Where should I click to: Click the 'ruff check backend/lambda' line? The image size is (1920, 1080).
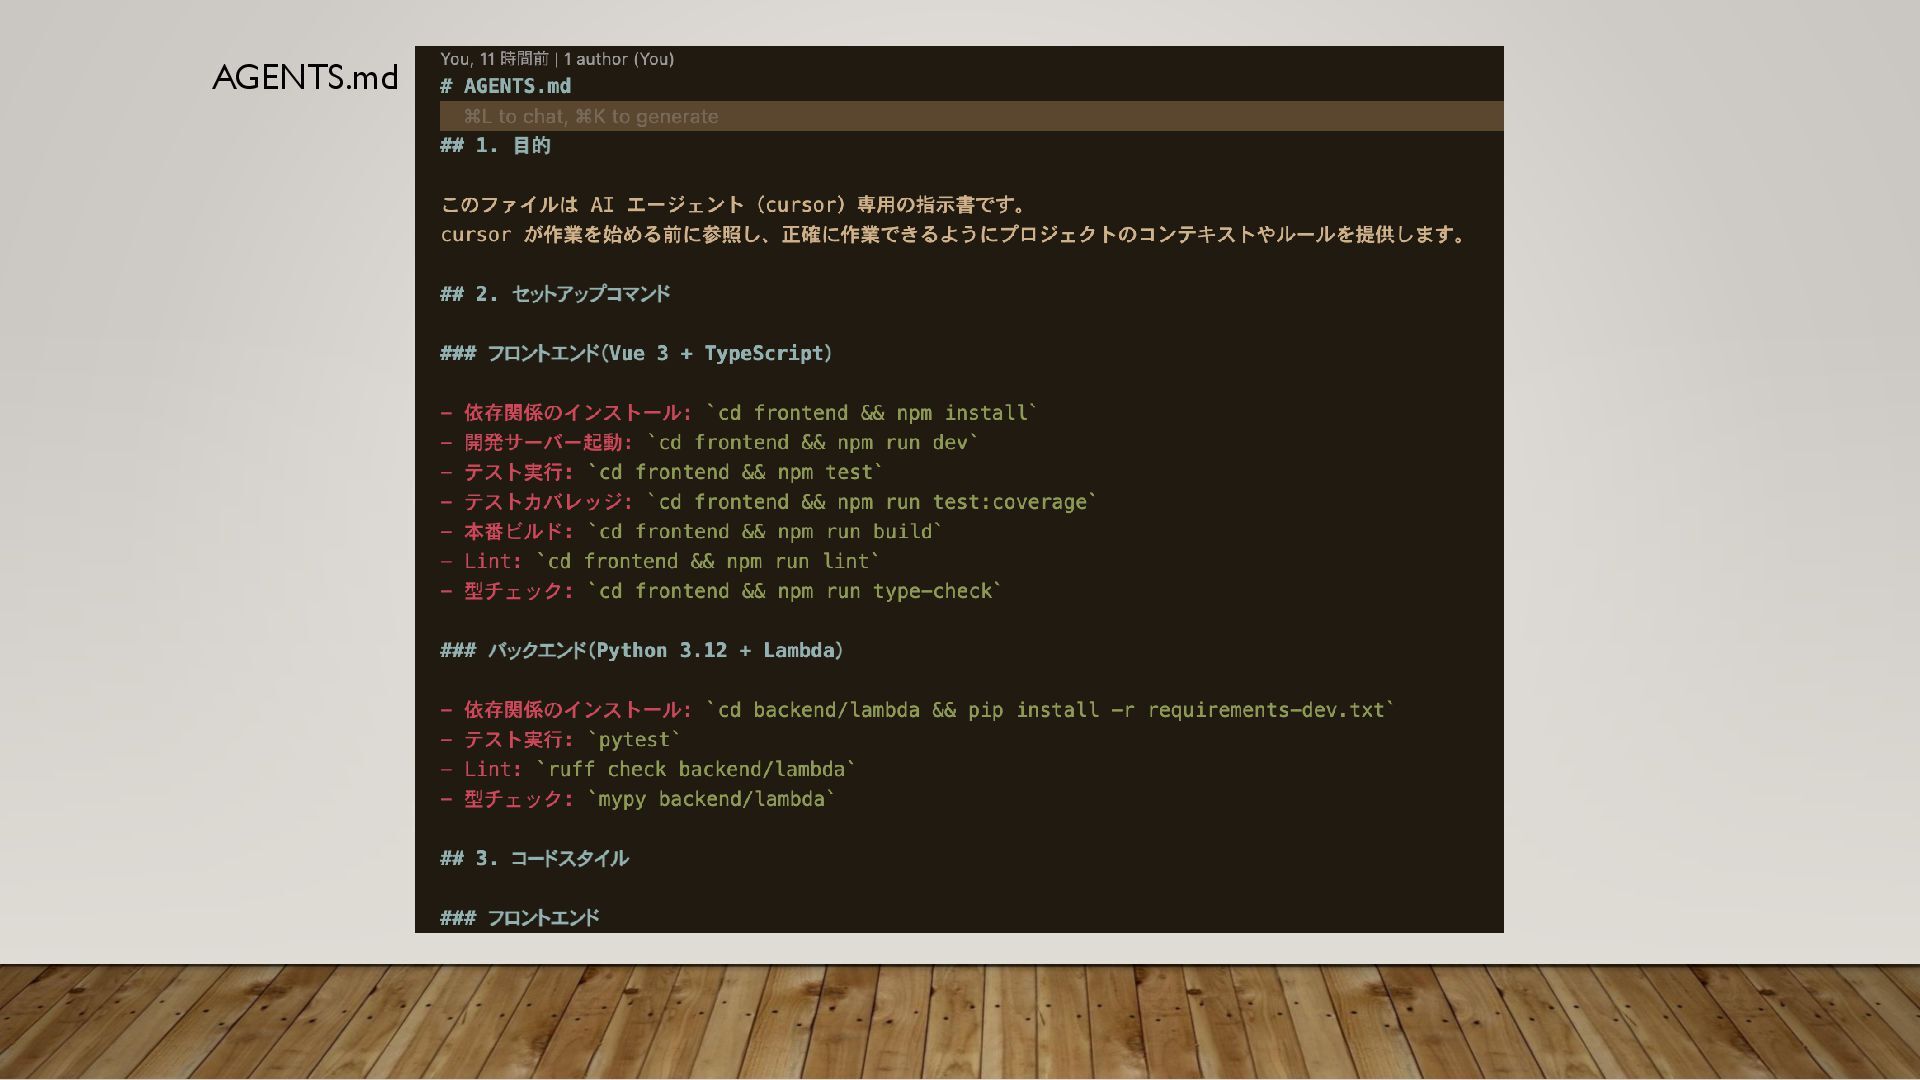coord(648,769)
